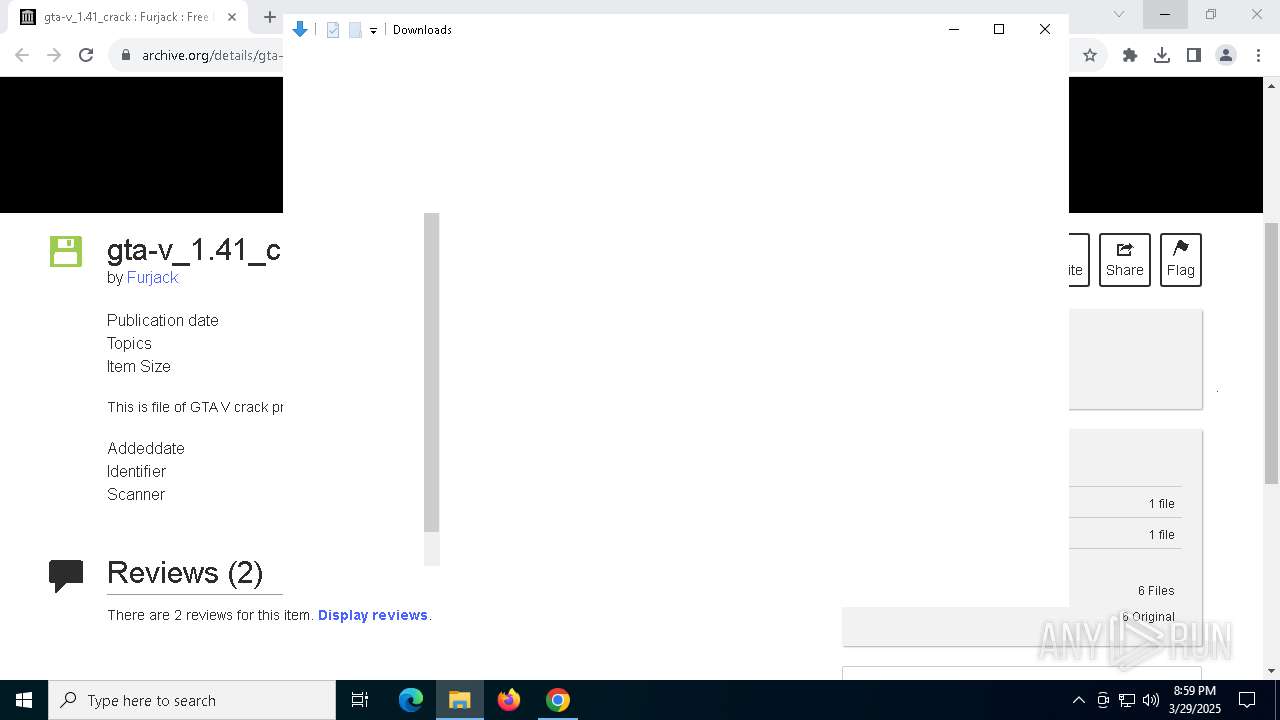Click the site info lock icon in address bar
Image resolution: width=1280 pixels, height=720 pixels.
tap(126, 55)
